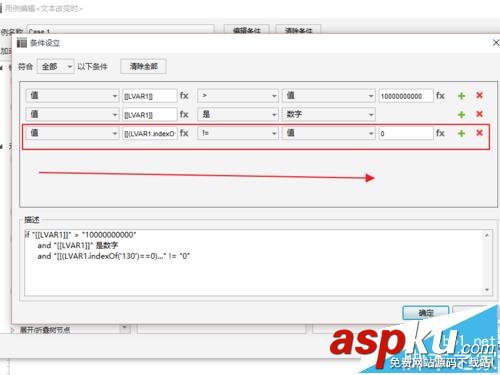The height and width of the screenshot is (375, 500).
Task: Add condition after the indexOf row
Action: (461, 133)
